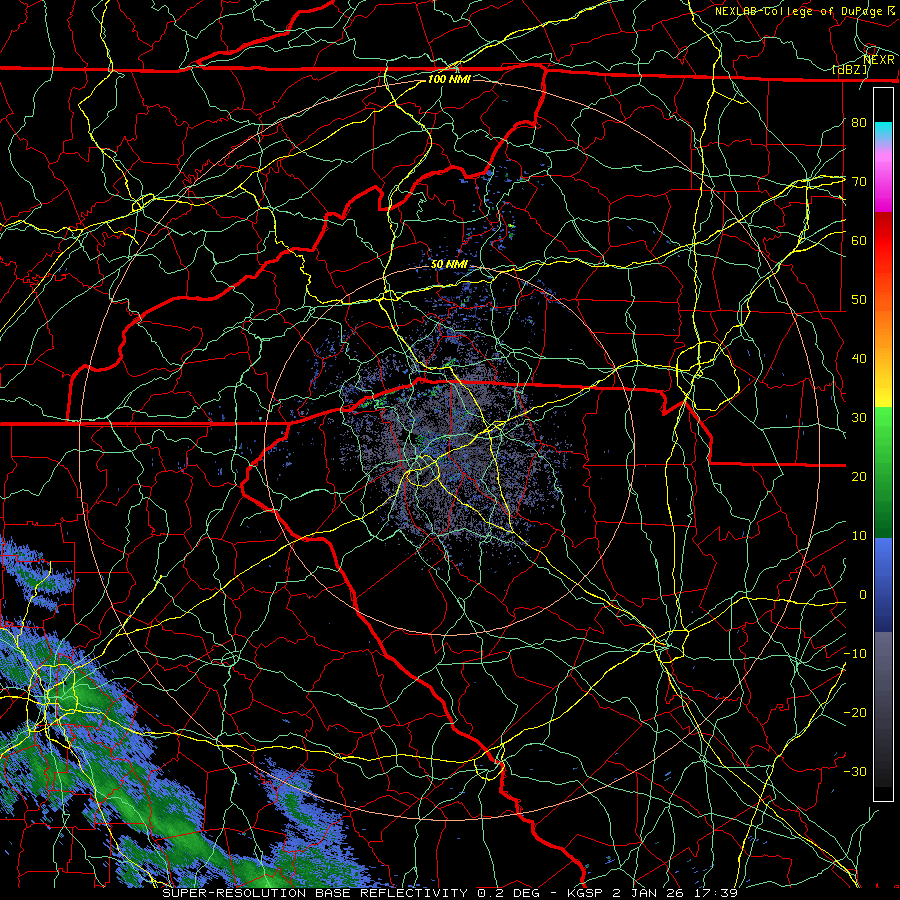
Task: Select the 10 value on the dBZ scale
Action: [859, 536]
